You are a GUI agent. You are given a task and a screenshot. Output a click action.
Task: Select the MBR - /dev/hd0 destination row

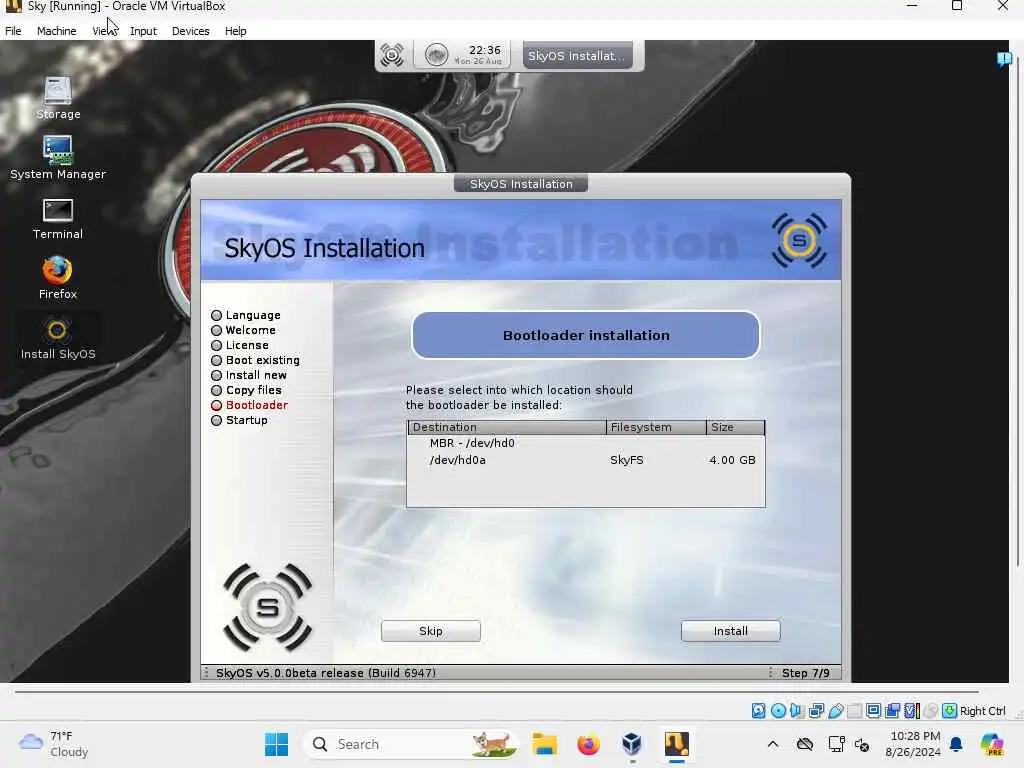point(586,443)
